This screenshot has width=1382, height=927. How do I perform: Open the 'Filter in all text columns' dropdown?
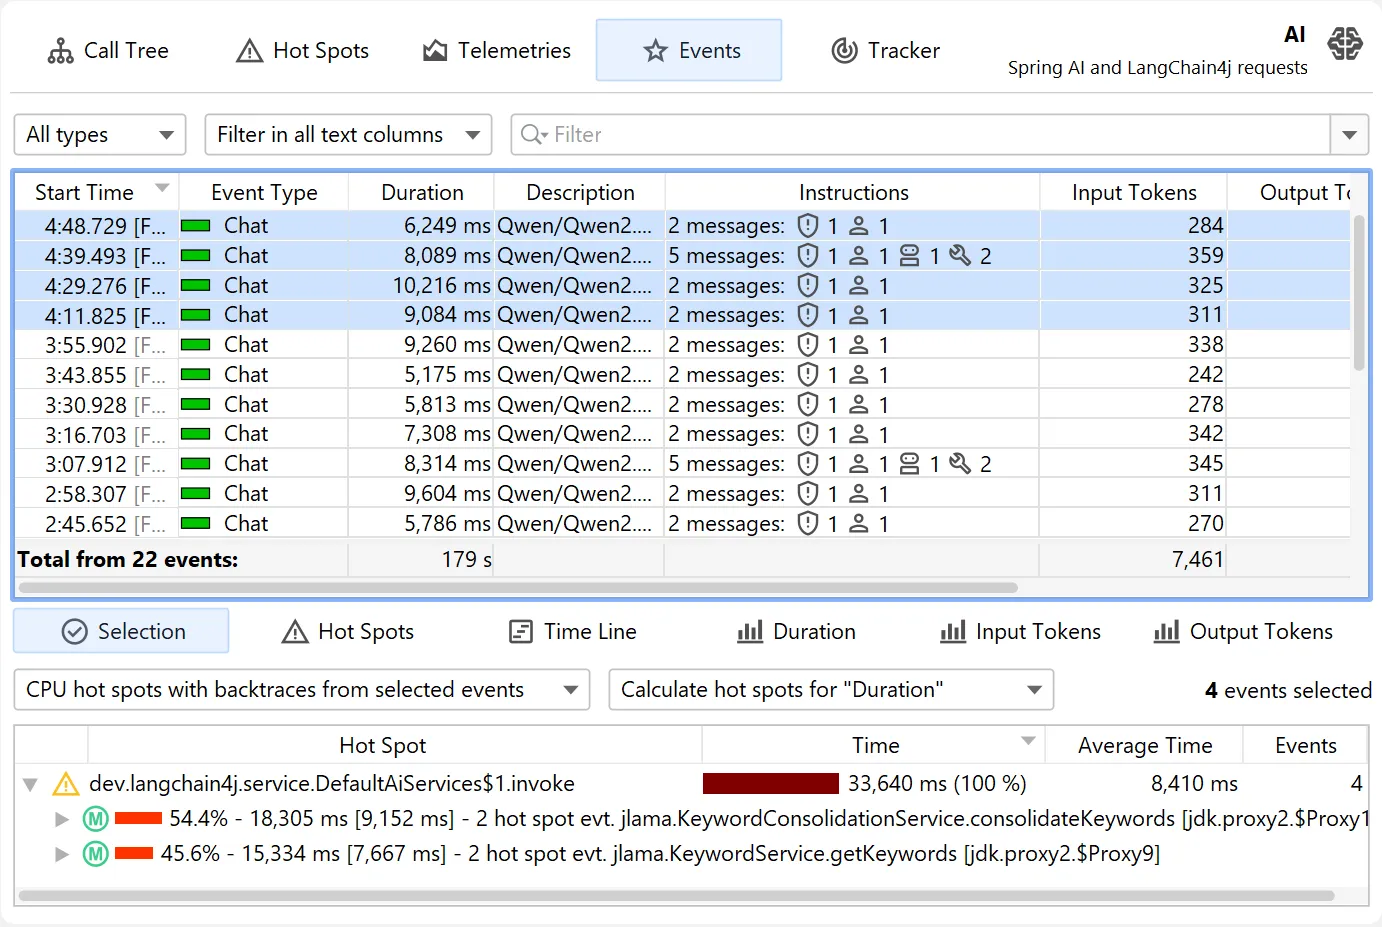348,135
